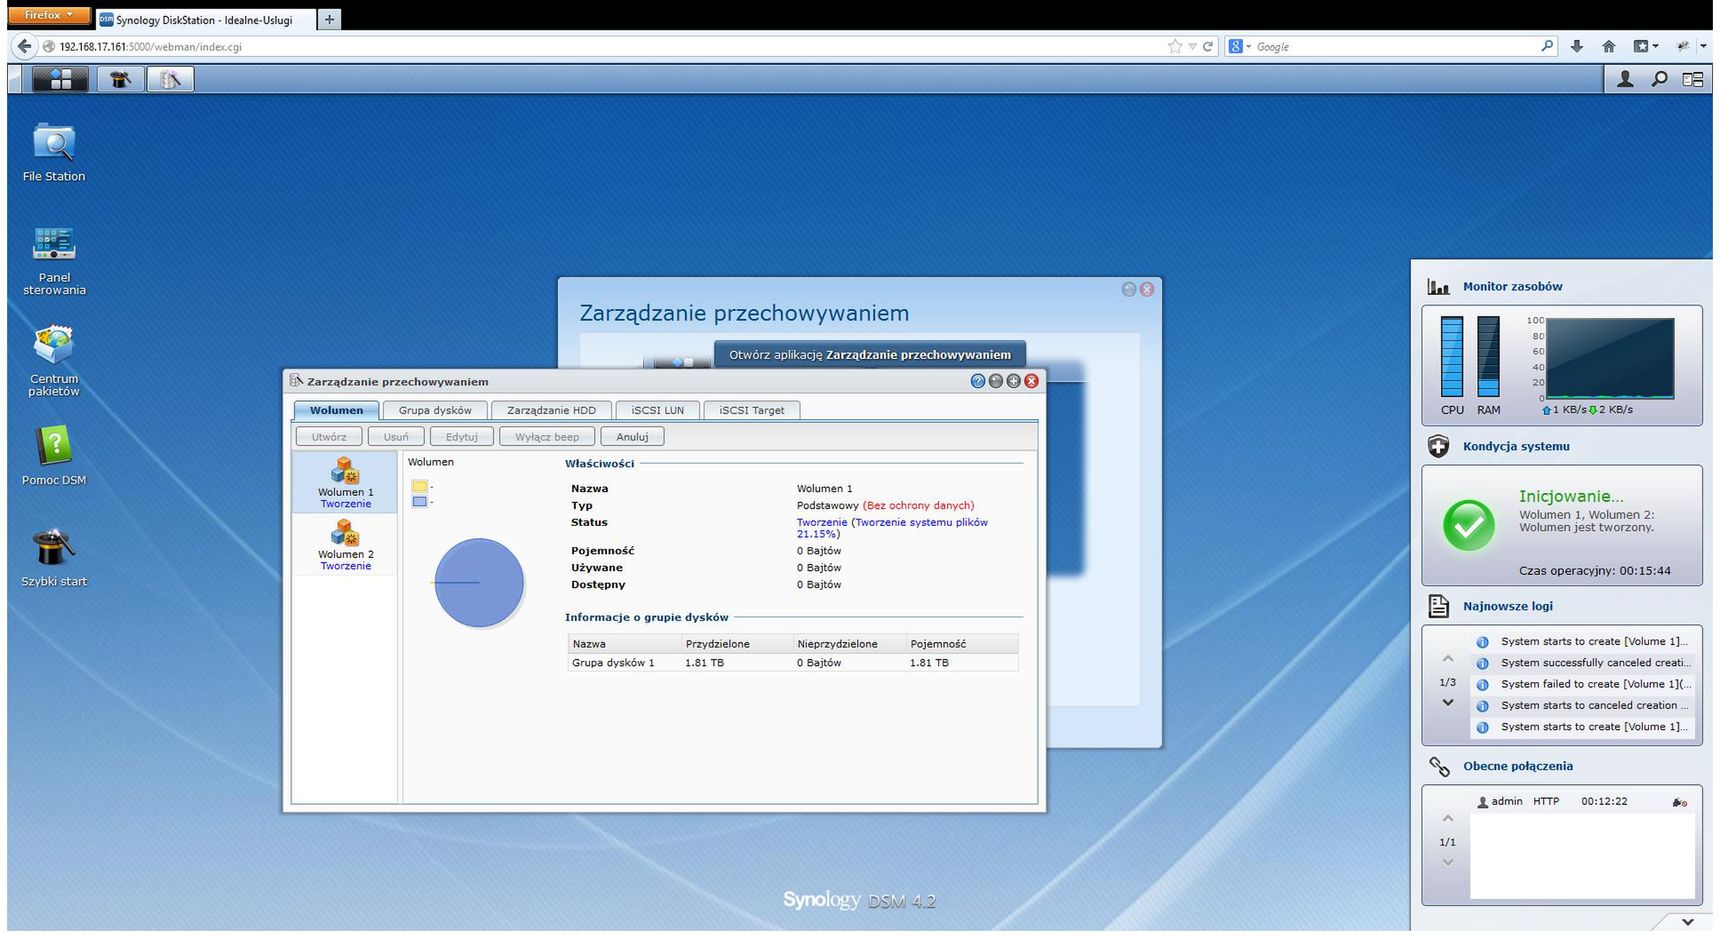Screen dimensions: 1720x938
Task: Click the blue legend swatch
Action: point(420,502)
